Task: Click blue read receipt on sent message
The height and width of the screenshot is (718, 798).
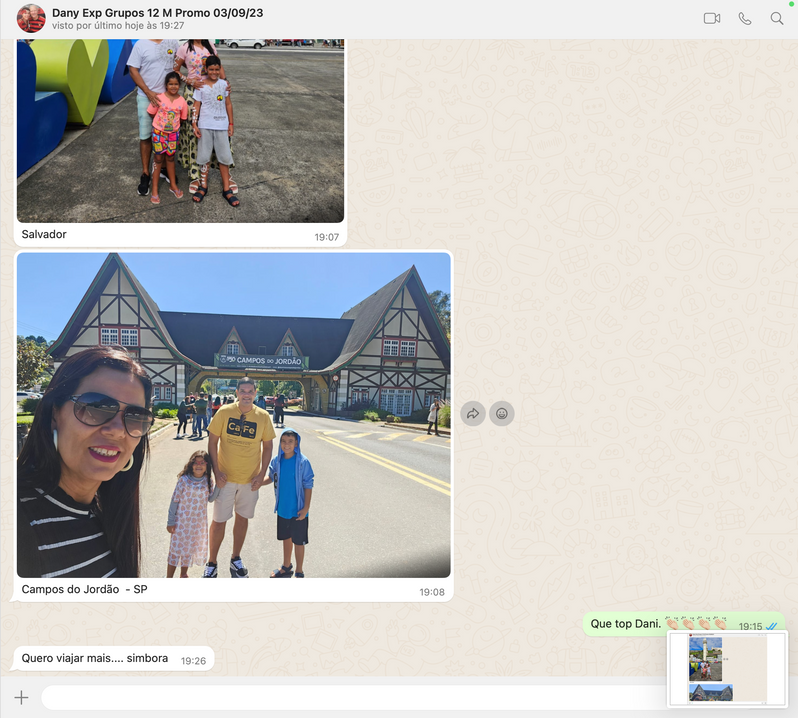Action: coord(771,626)
